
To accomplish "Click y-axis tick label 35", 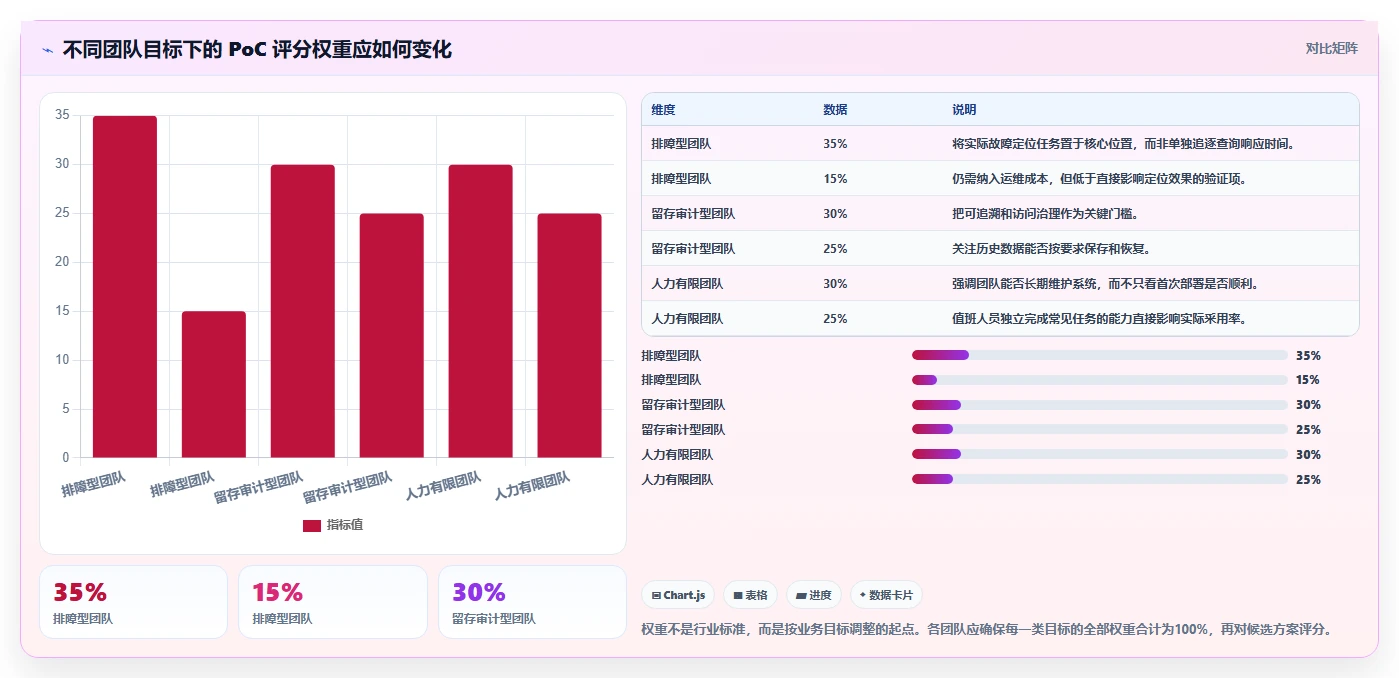I will [62, 116].
